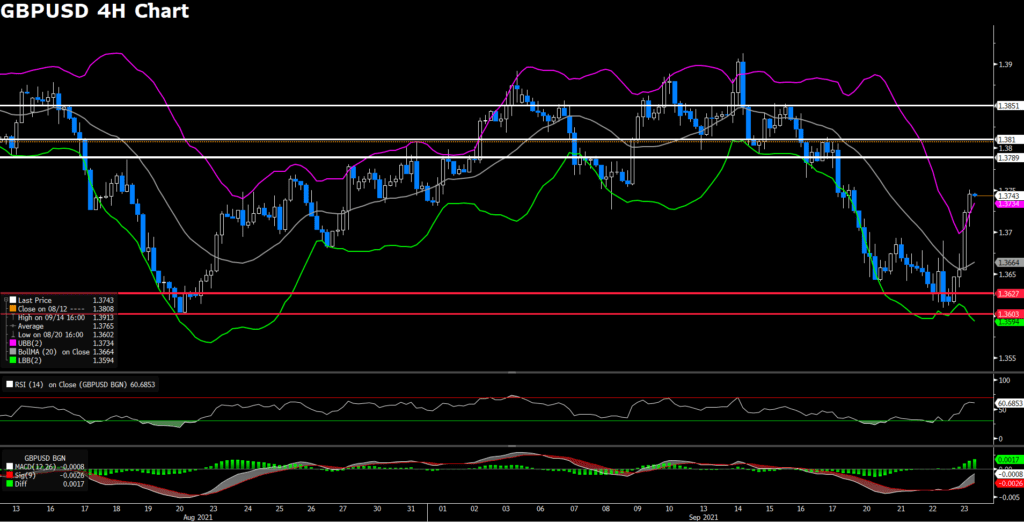Screen dimensions: 1024x522
Task: Click the 1.3808 value in legend
Action: (x=103, y=309)
